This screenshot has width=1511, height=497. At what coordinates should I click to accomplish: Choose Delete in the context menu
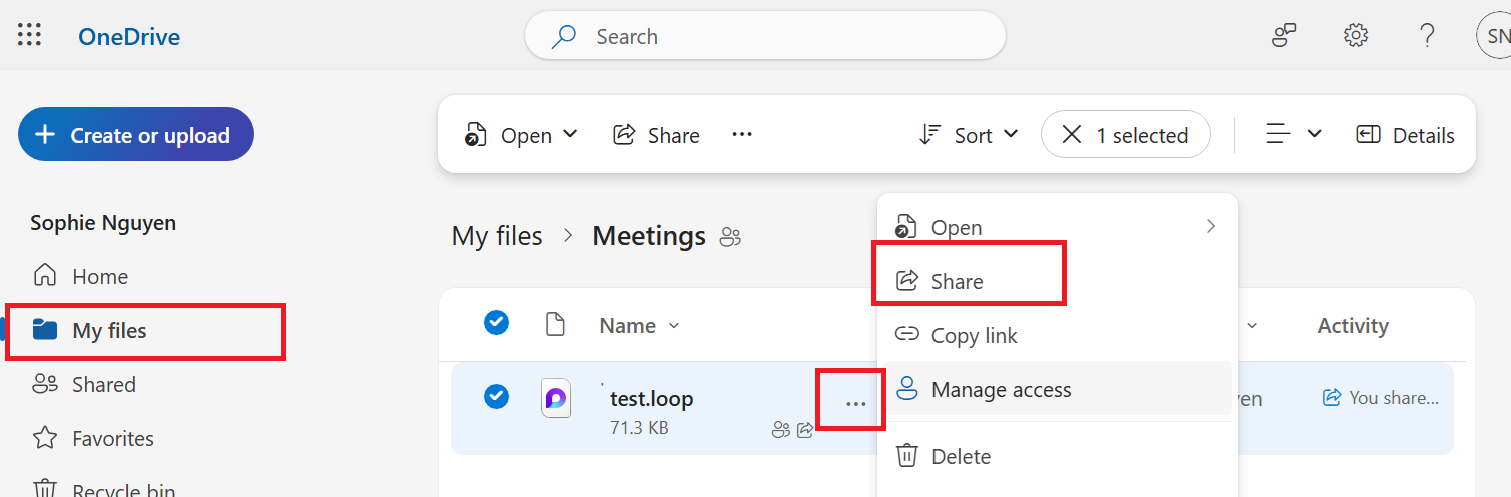(x=1058, y=456)
